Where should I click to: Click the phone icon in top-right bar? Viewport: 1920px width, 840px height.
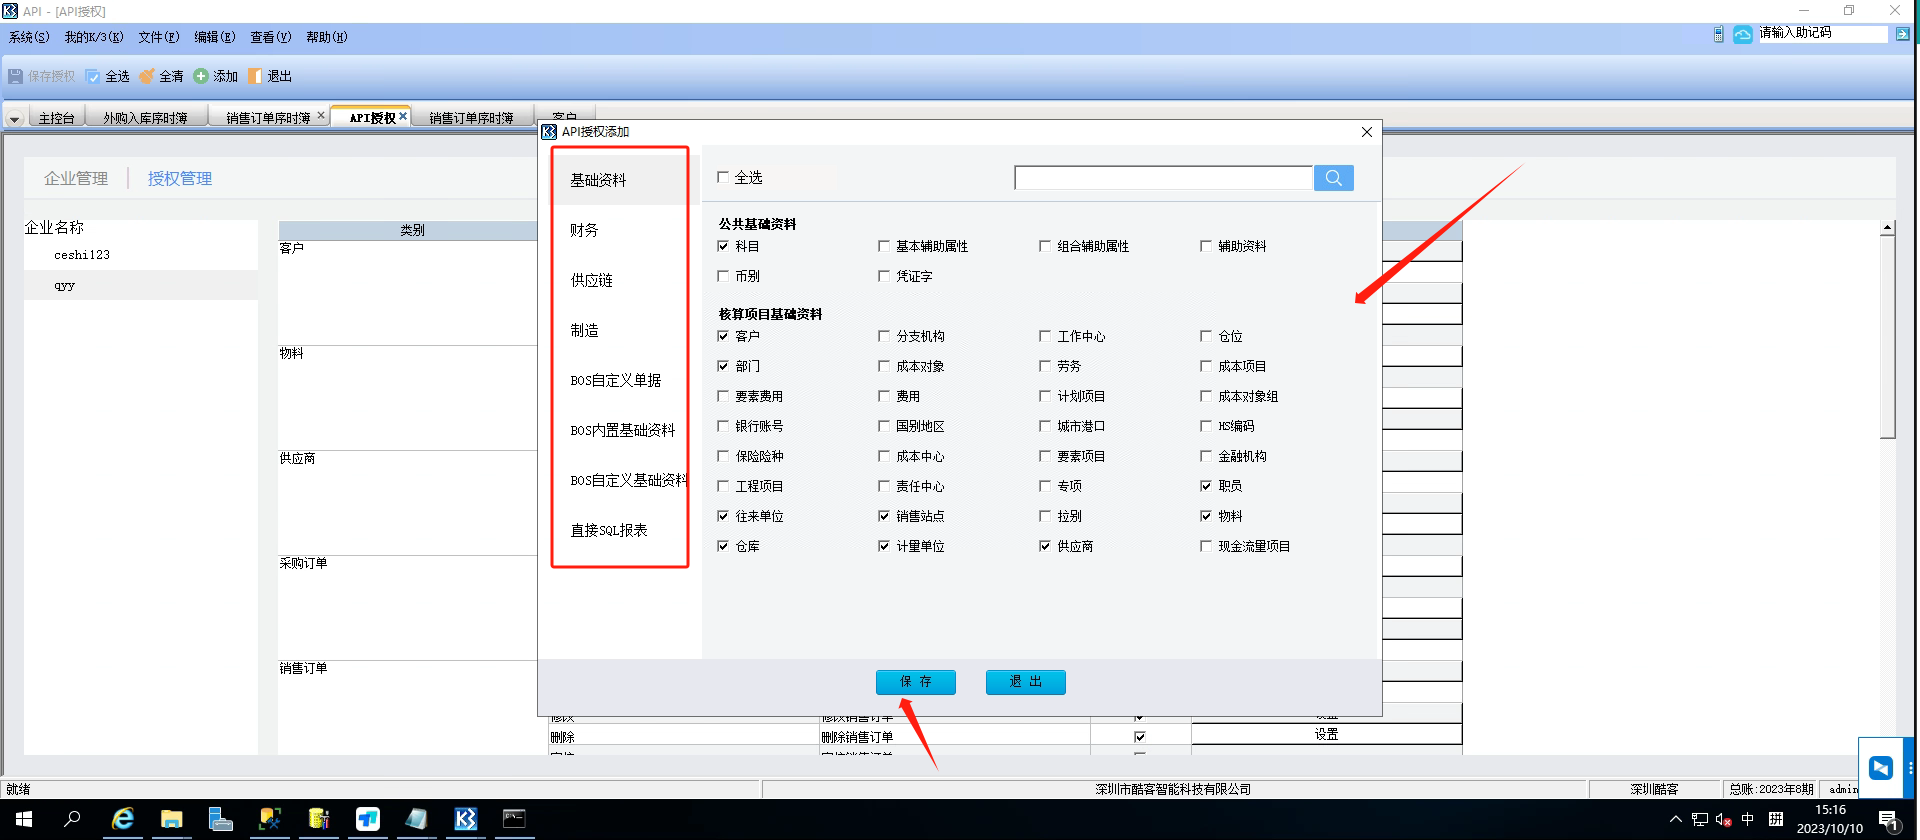(1718, 34)
